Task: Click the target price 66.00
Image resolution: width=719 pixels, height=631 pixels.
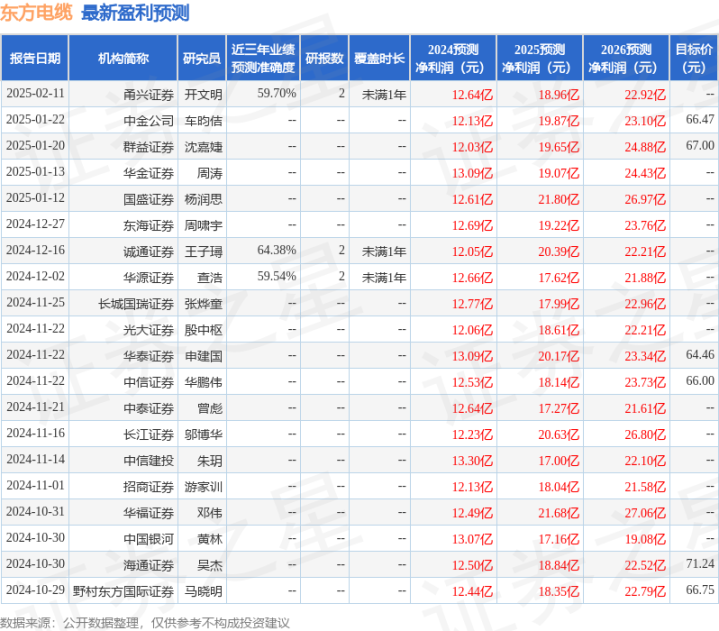Action: [x=700, y=381]
